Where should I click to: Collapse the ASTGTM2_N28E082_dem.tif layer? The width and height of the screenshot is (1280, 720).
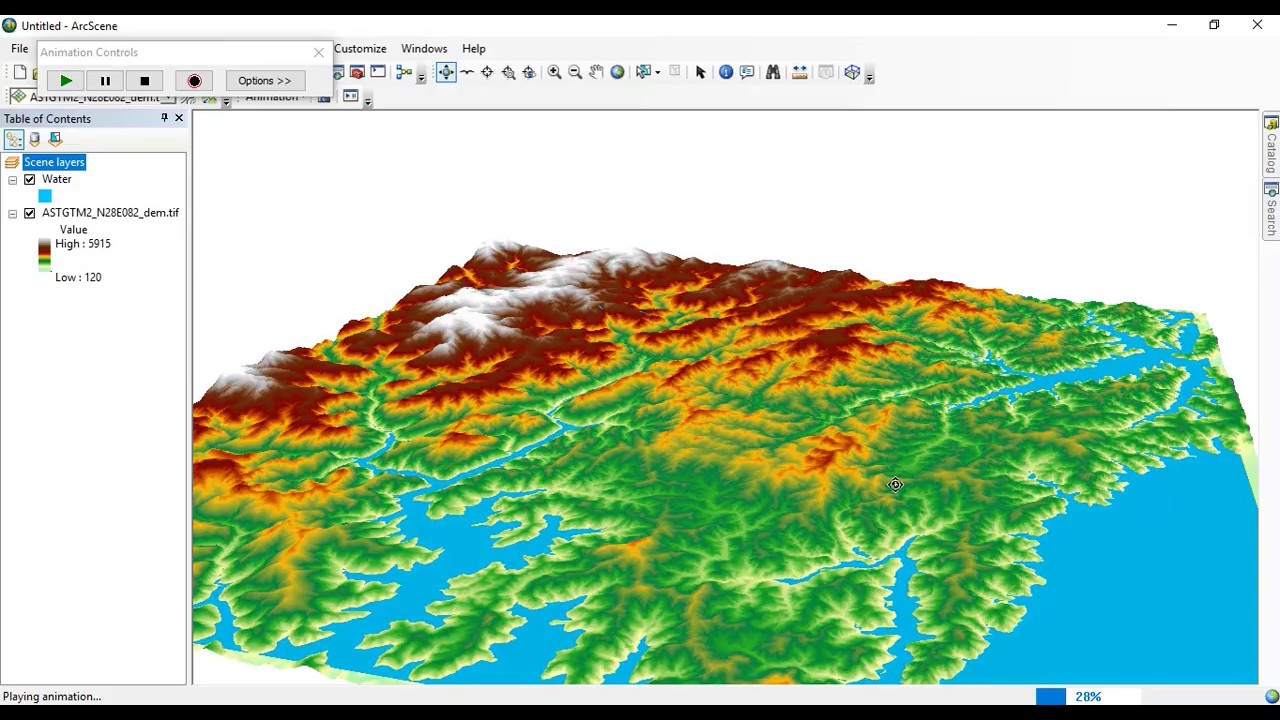click(x=13, y=213)
